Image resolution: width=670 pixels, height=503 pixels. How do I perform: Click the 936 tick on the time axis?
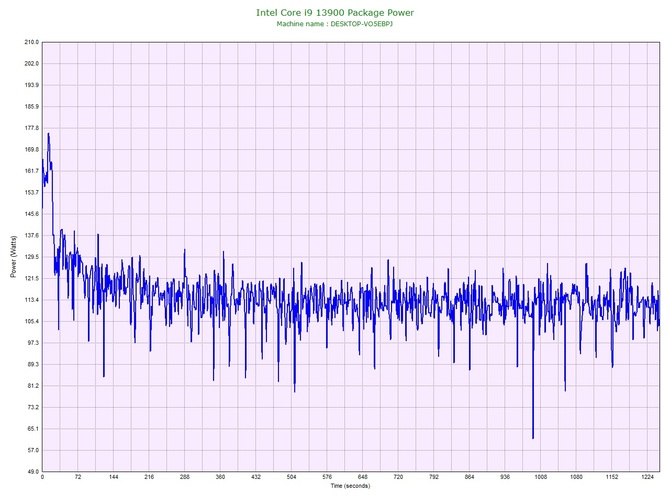point(505,477)
